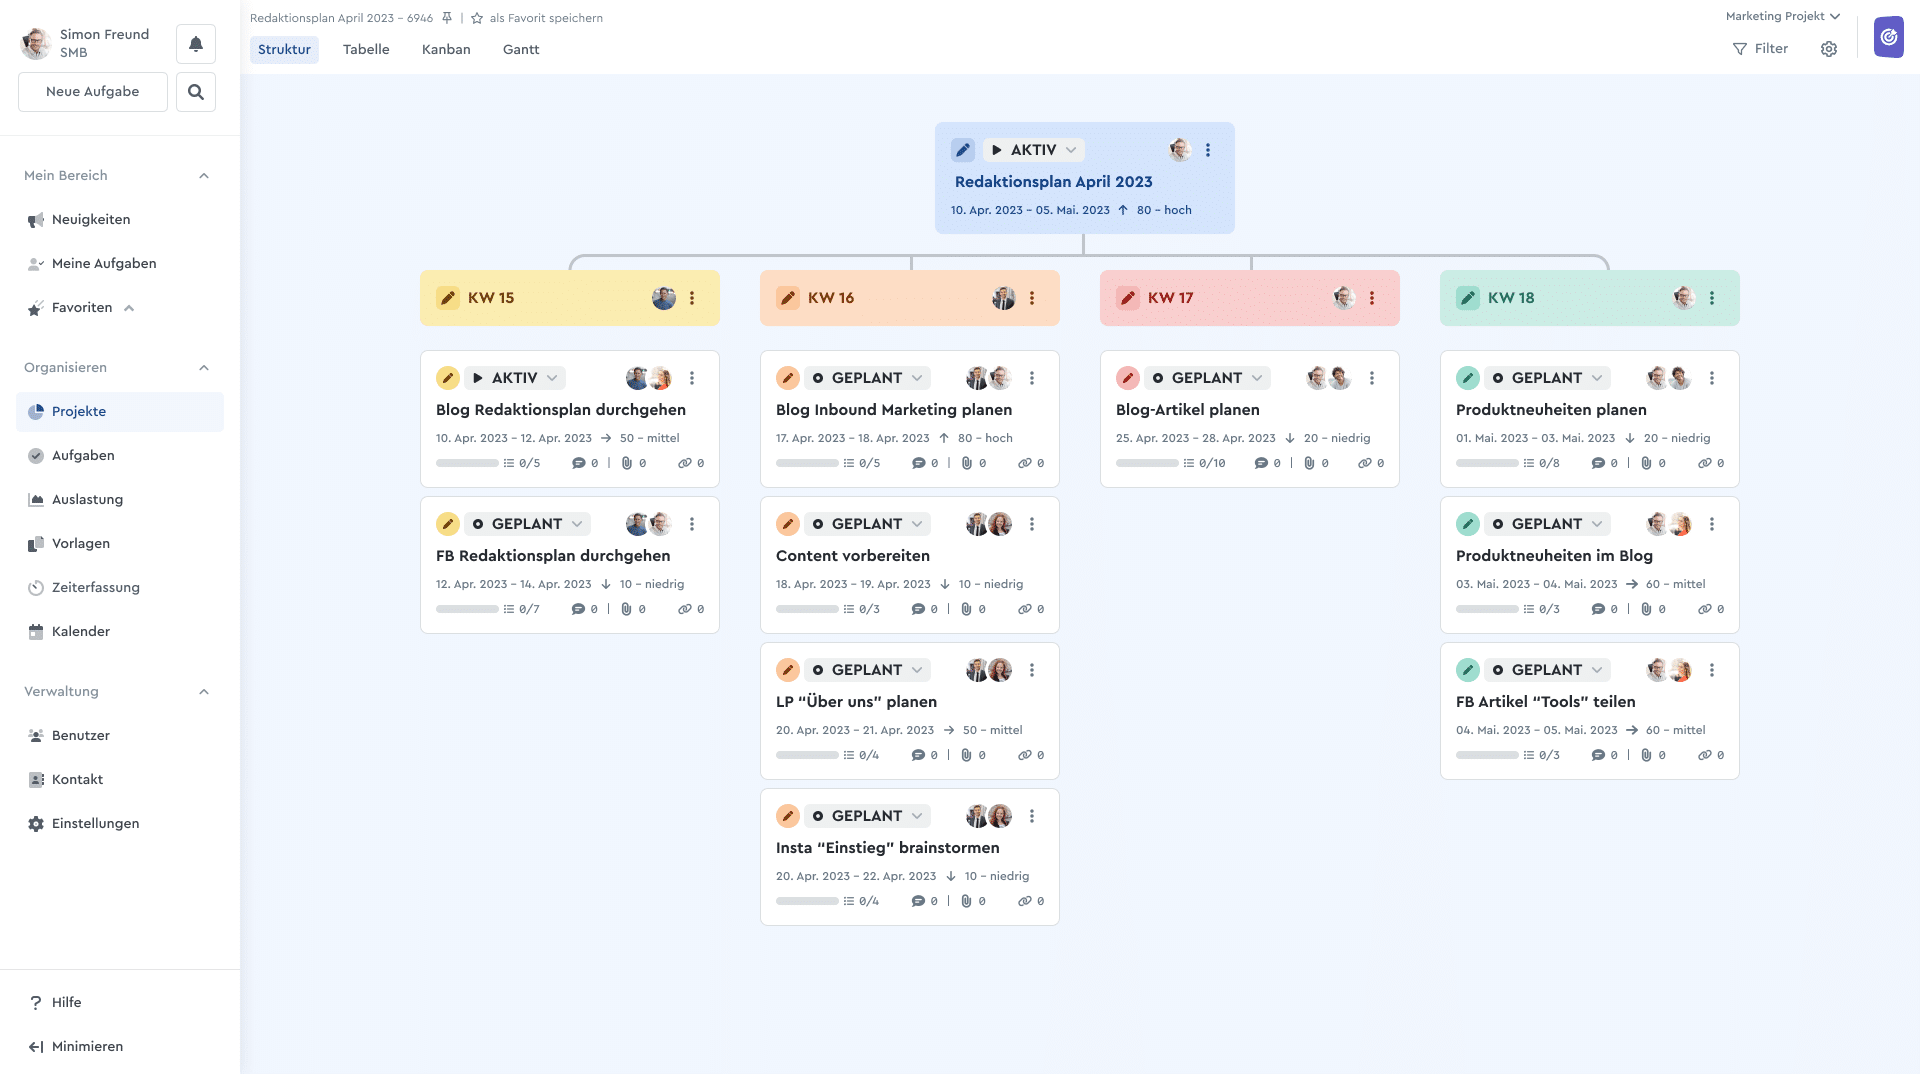Click the KW 17 assignee avatar

[1344, 298]
